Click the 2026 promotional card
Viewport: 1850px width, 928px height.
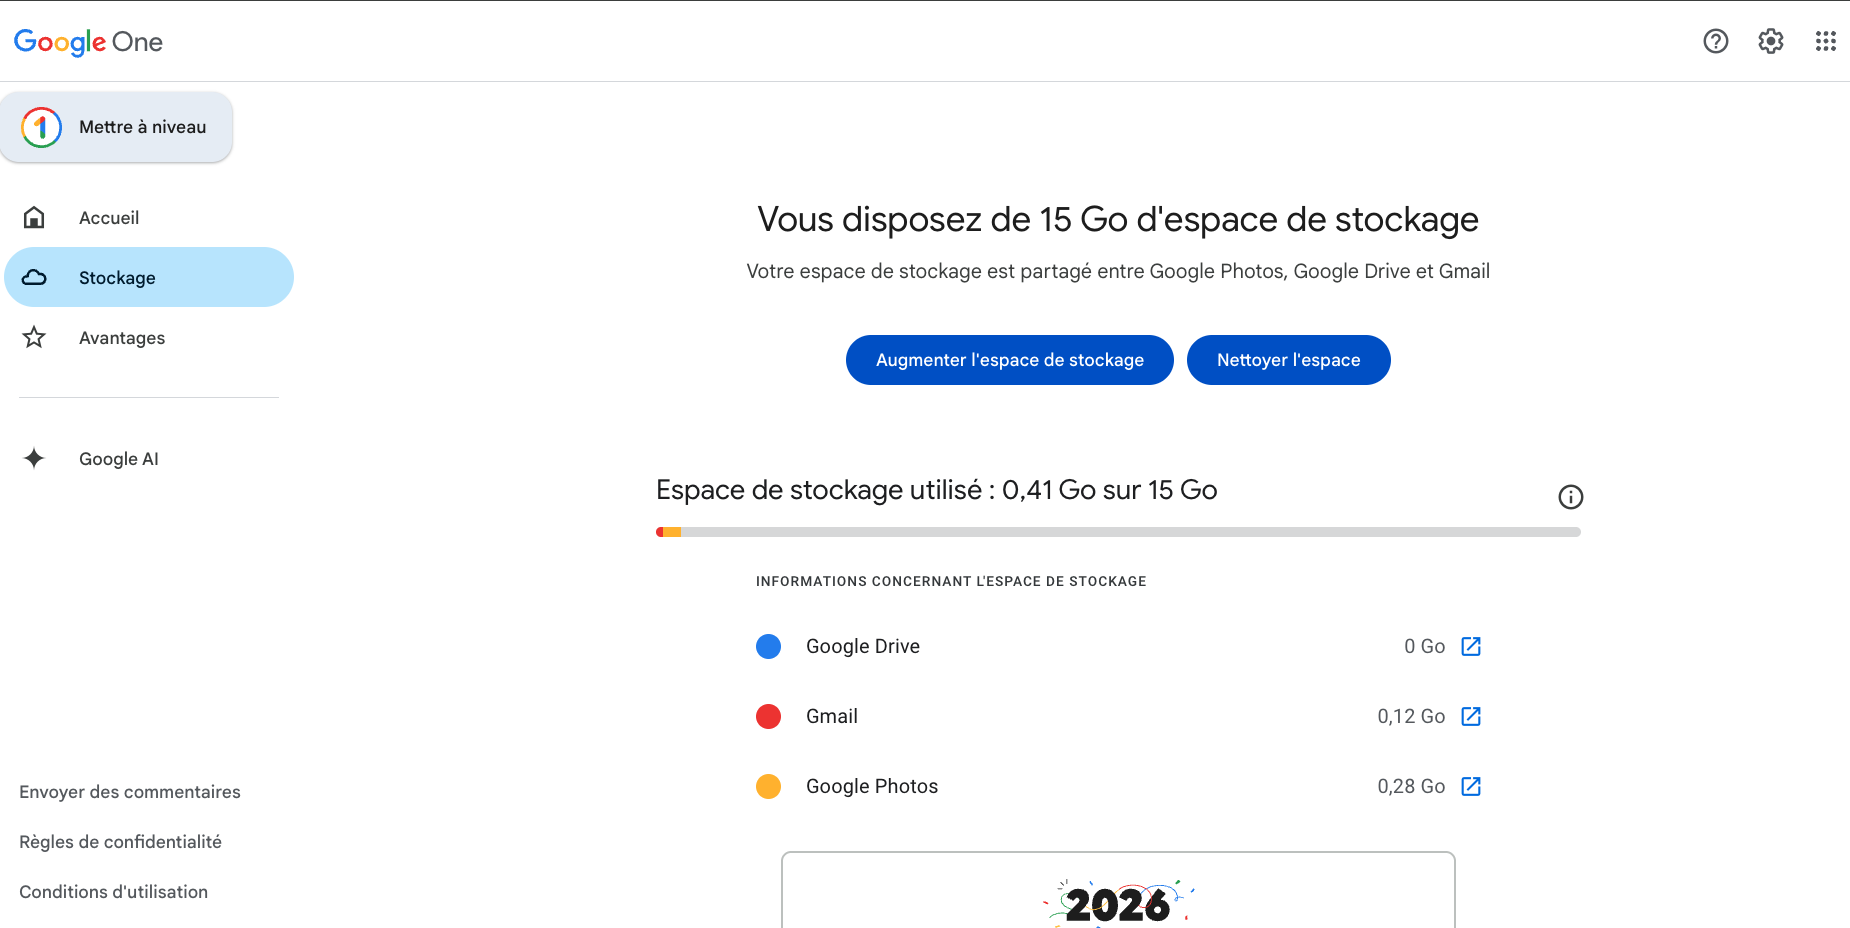[1117, 892]
